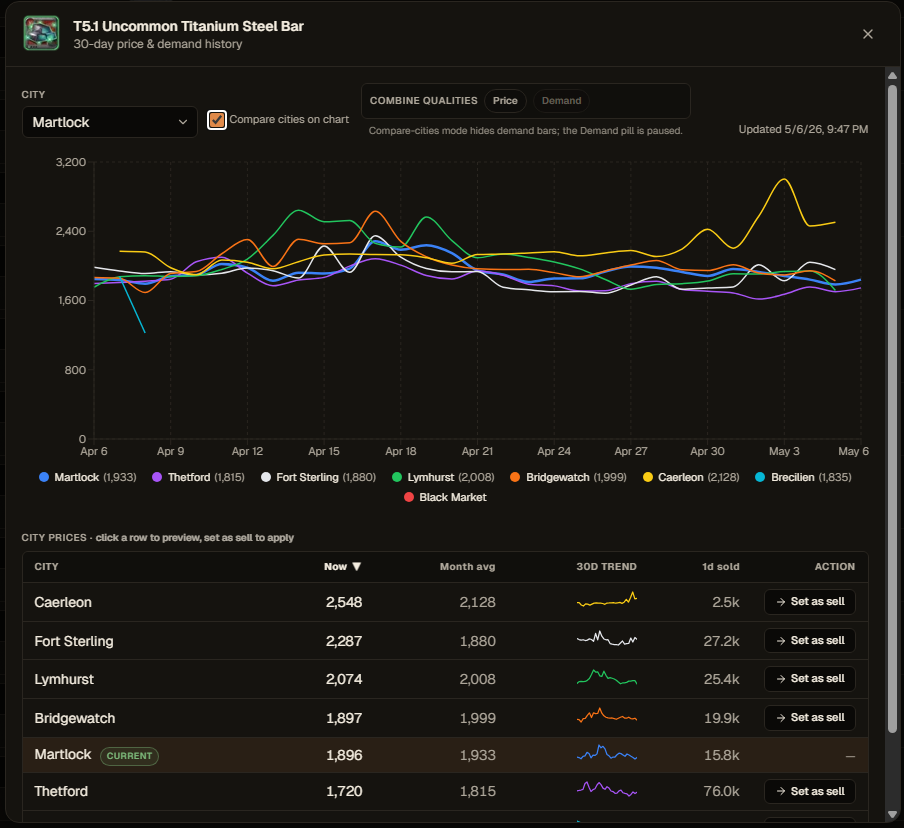Click the Updated 5/6/26 timestamp
The width and height of the screenshot is (904, 828).
(803, 130)
